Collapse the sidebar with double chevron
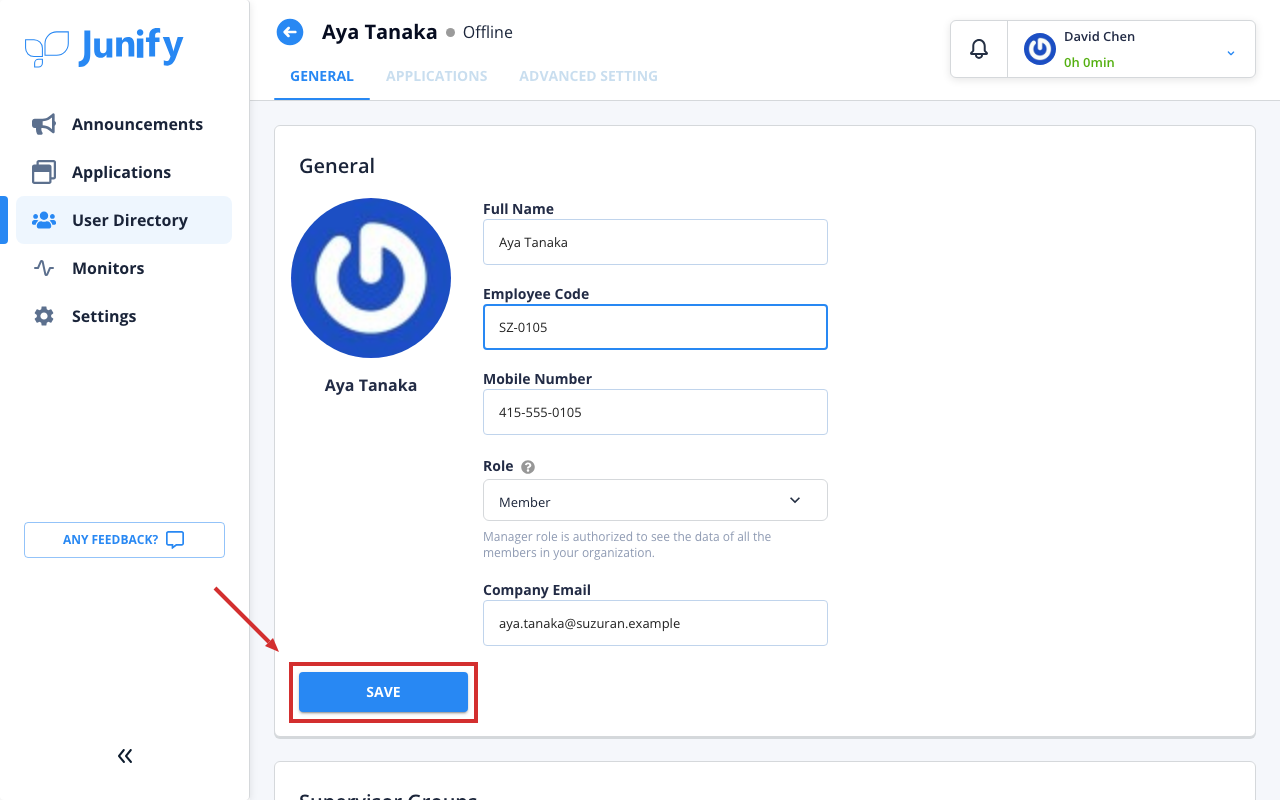The image size is (1280, 800). coord(125,756)
